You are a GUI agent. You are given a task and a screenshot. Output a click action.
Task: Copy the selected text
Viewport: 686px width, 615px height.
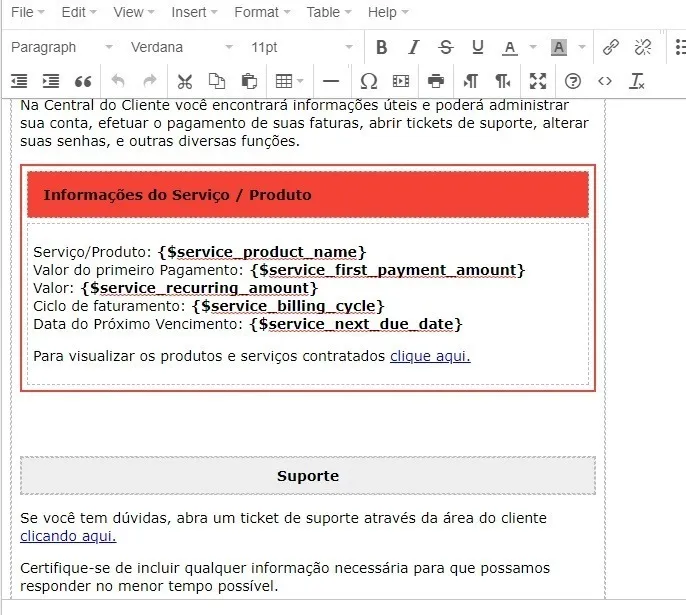[217, 81]
